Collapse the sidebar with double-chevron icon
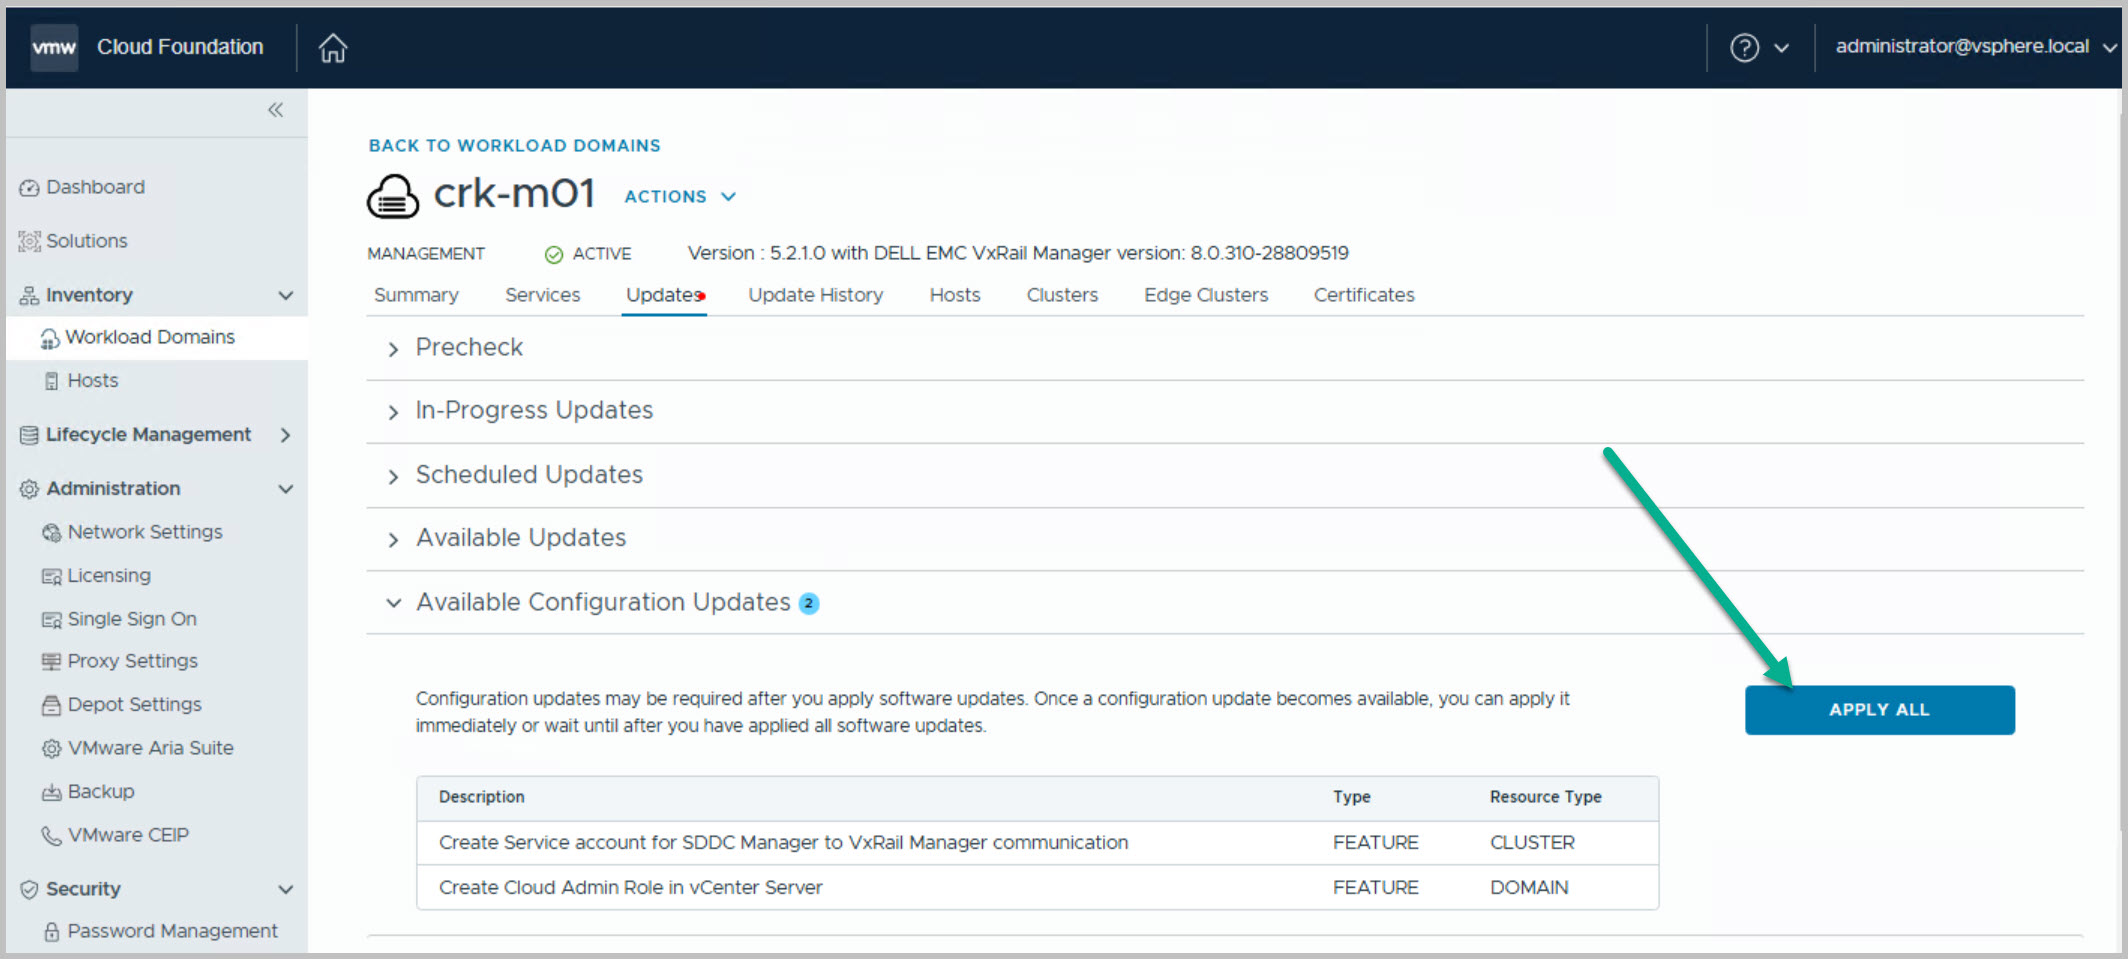Viewport: 2128px width, 959px height. pos(275,110)
